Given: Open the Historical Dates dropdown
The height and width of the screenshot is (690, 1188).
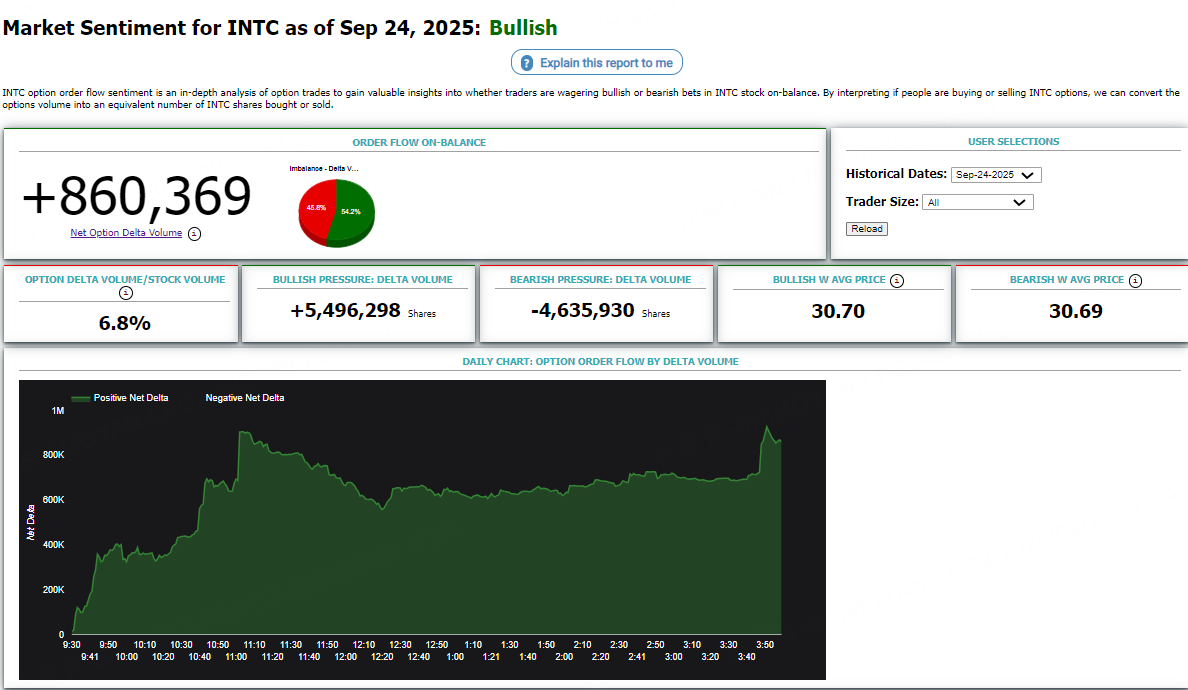Looking at the screenshot, I should point(996,175).
